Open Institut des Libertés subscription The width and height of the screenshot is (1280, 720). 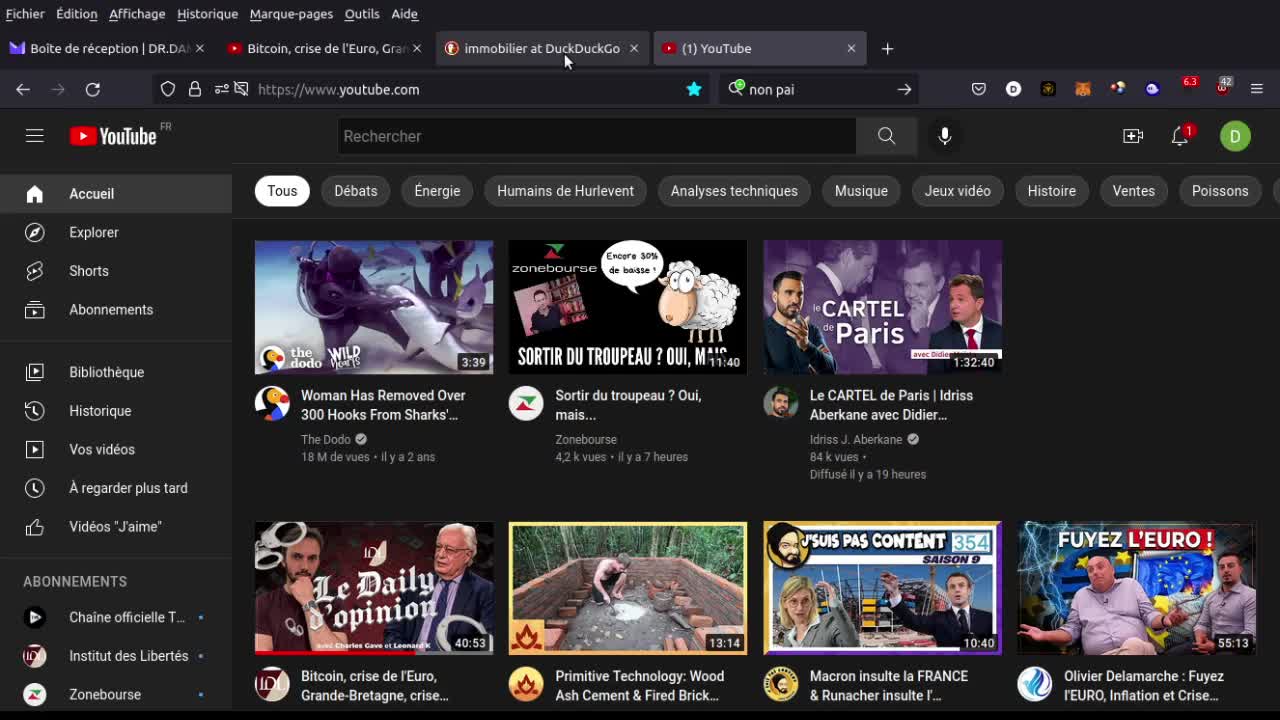[x=116, y=656]
